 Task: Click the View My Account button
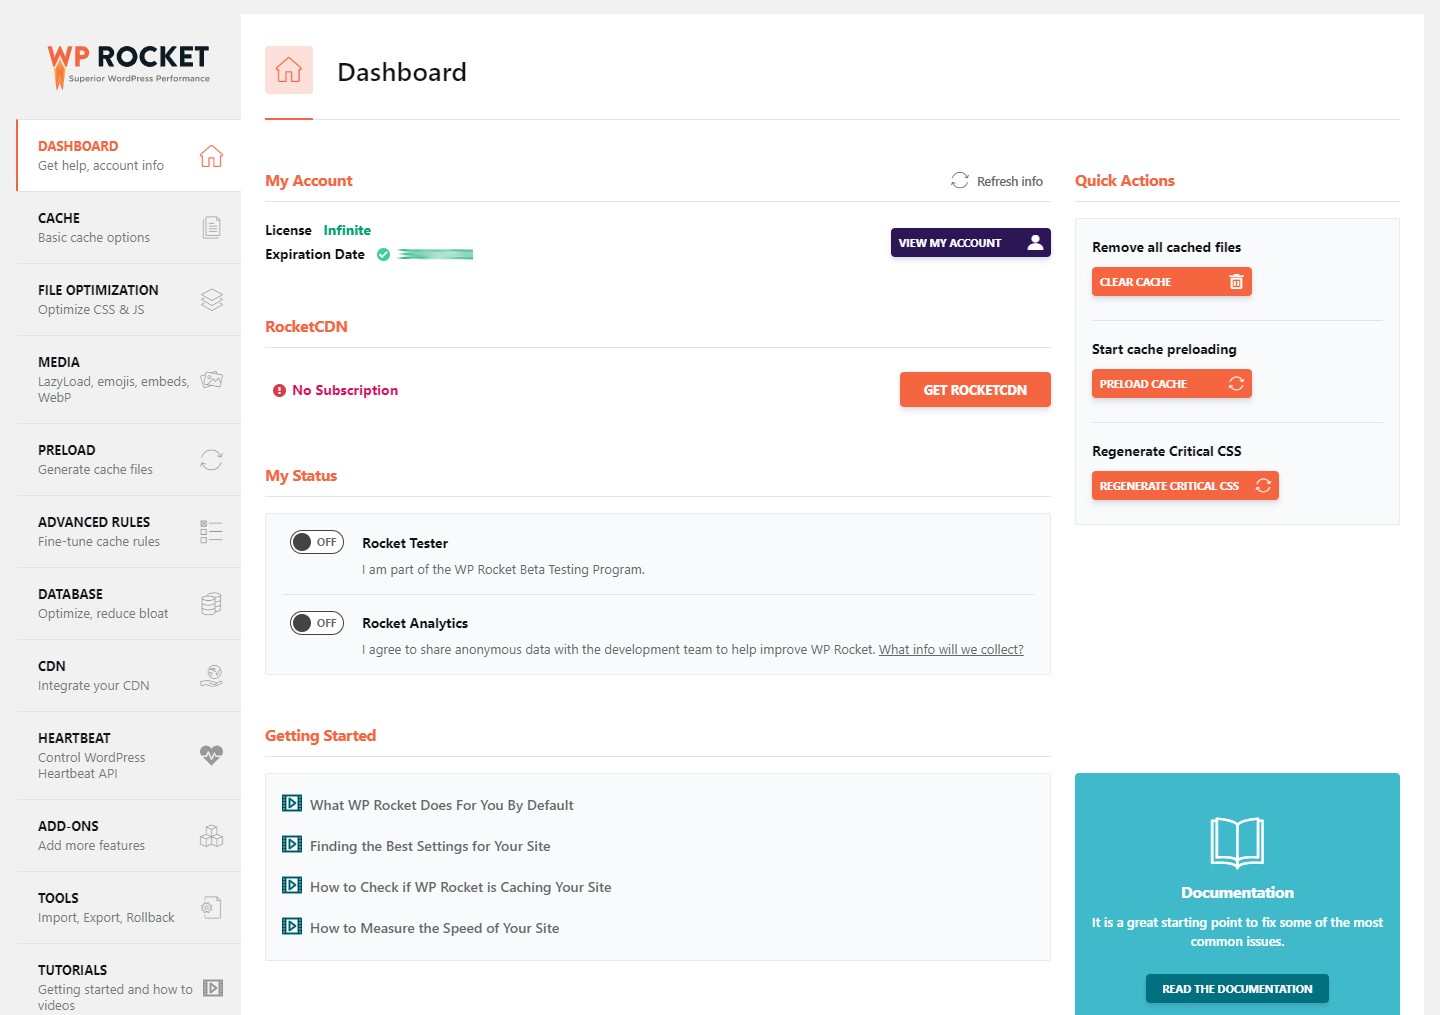[x=970, y=243]
